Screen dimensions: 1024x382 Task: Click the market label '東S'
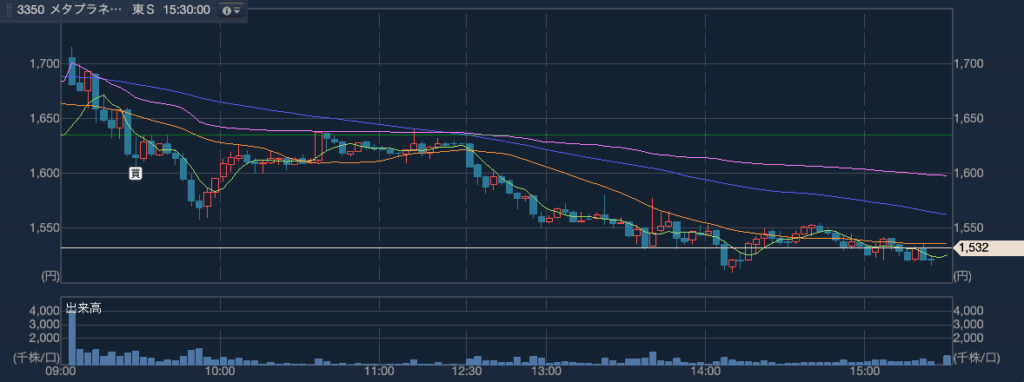point(144,11)
